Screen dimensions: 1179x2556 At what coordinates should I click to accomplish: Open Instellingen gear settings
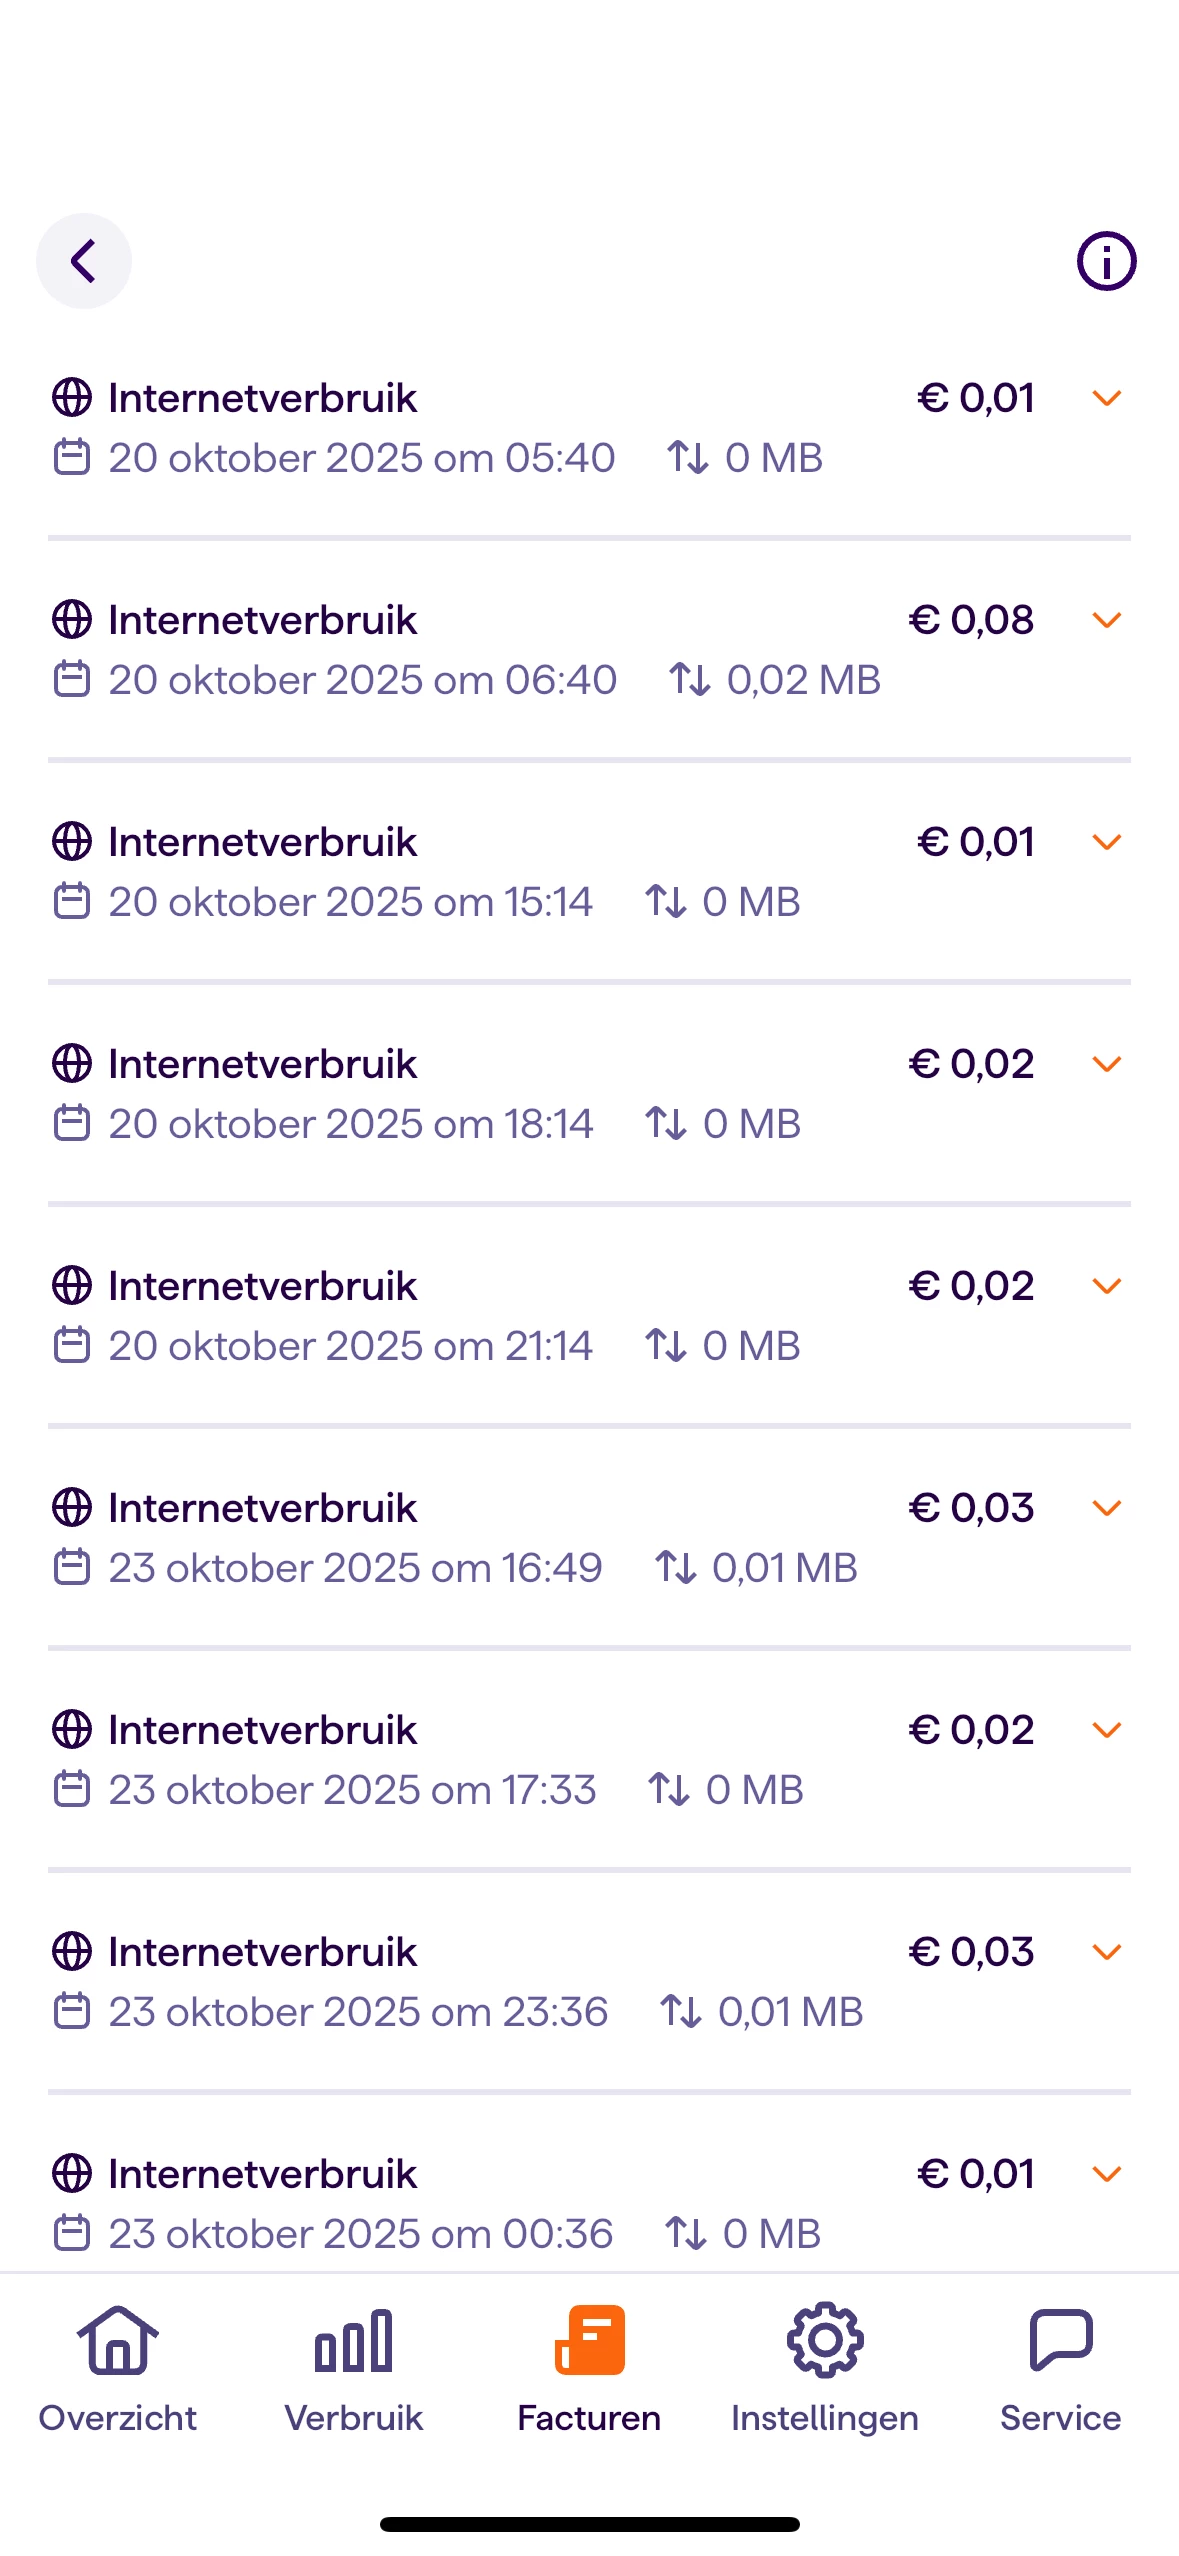click(825, 2367)
